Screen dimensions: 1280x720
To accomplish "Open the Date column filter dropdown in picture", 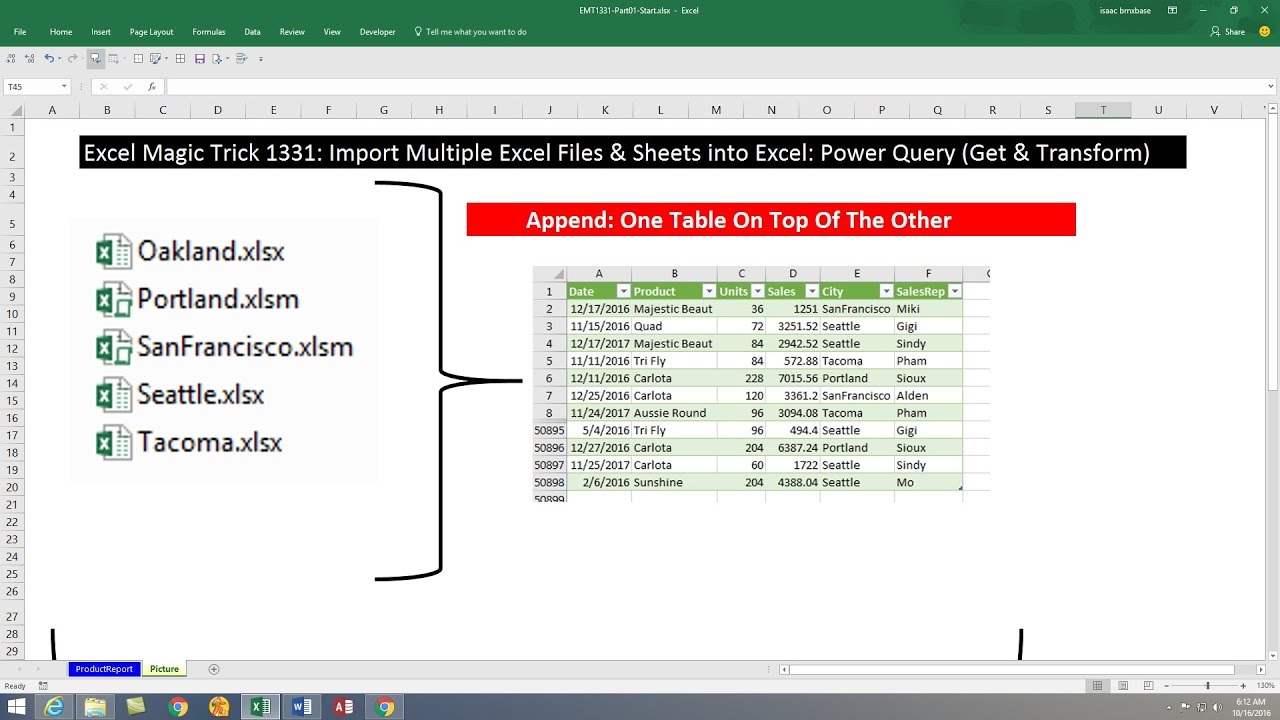I will (624, 291).
